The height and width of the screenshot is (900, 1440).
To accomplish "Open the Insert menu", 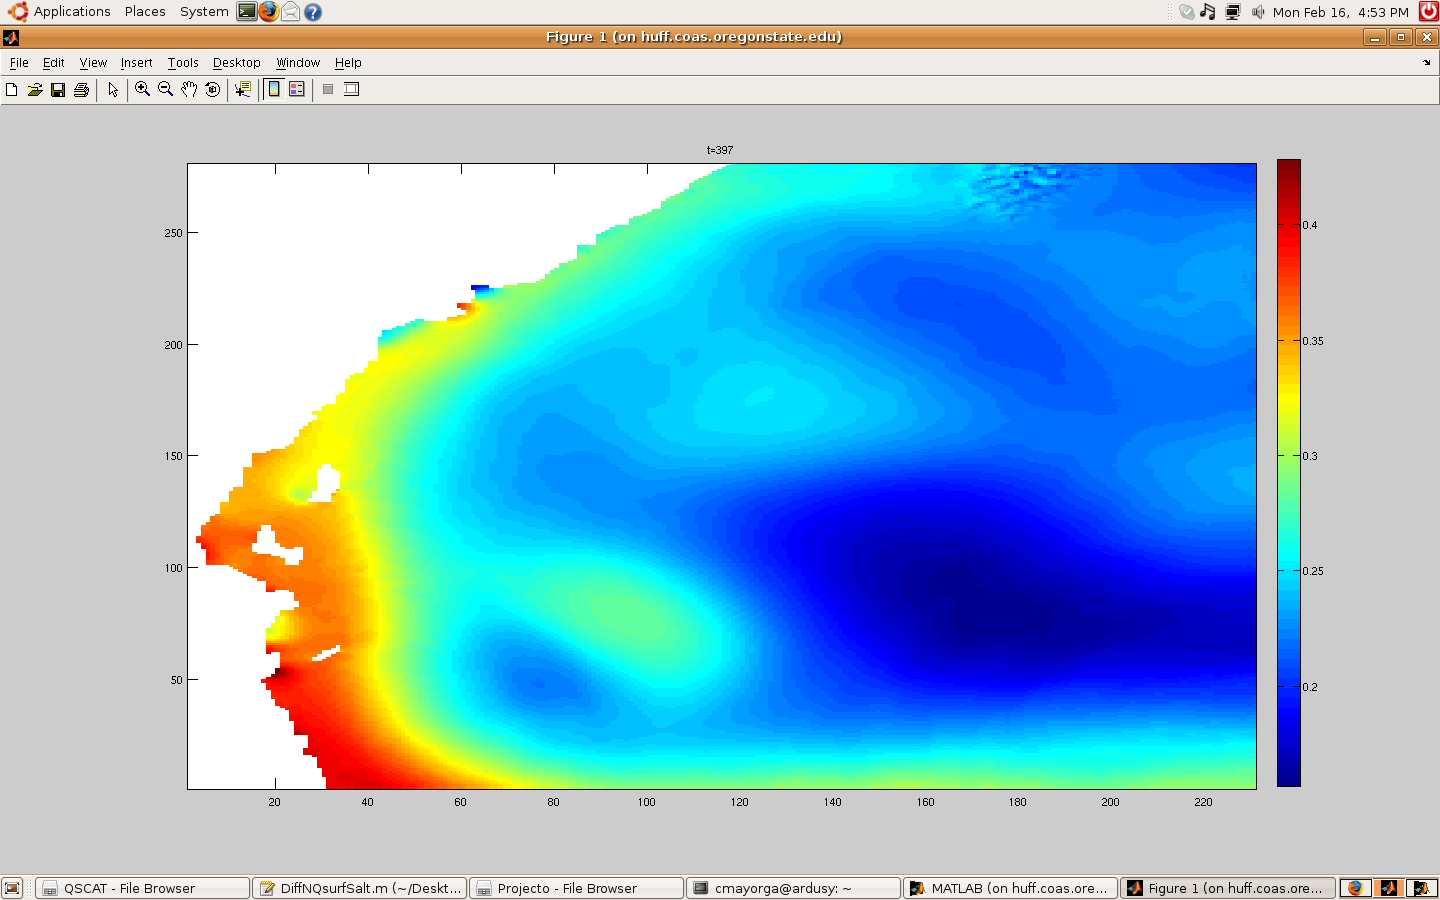I will click(137, 63).
